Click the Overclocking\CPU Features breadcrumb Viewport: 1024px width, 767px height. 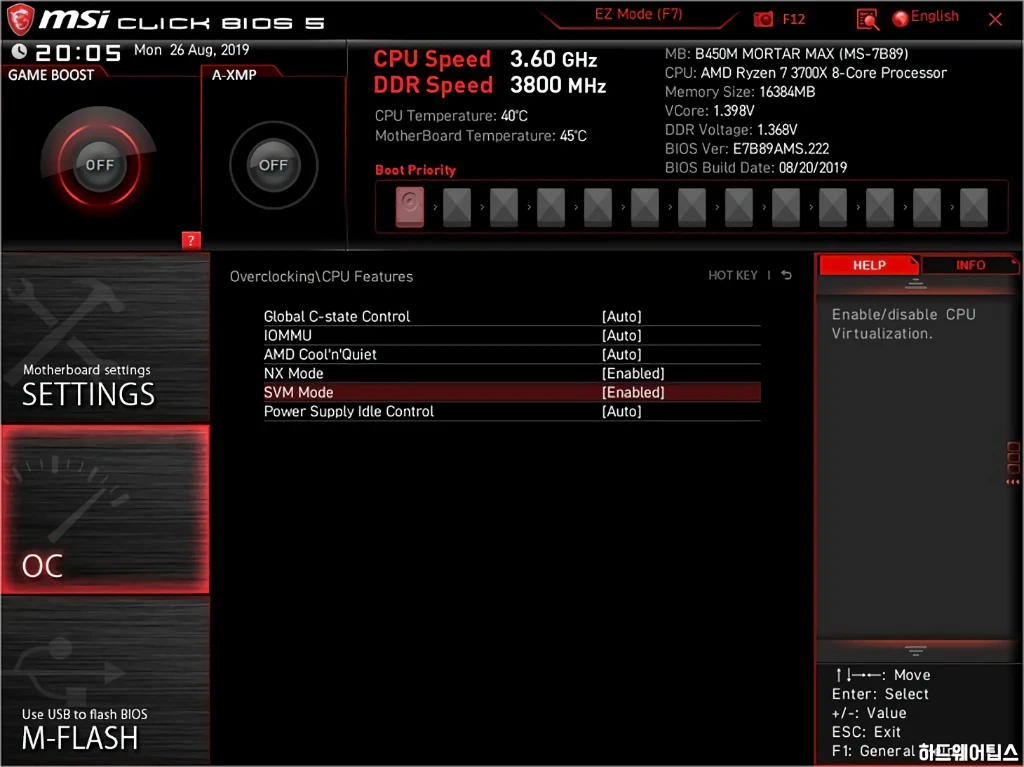(x=321, y=276)
